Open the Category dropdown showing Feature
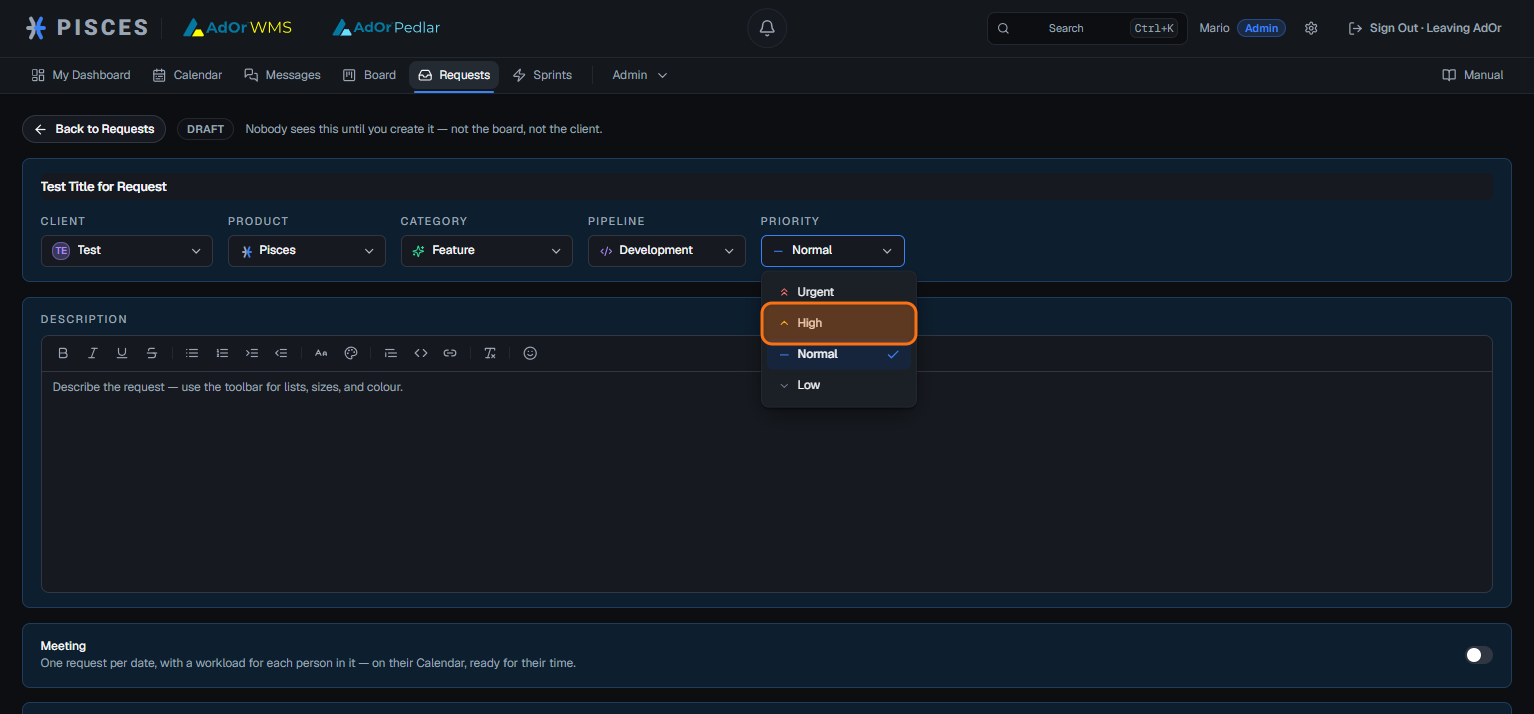 487,251
